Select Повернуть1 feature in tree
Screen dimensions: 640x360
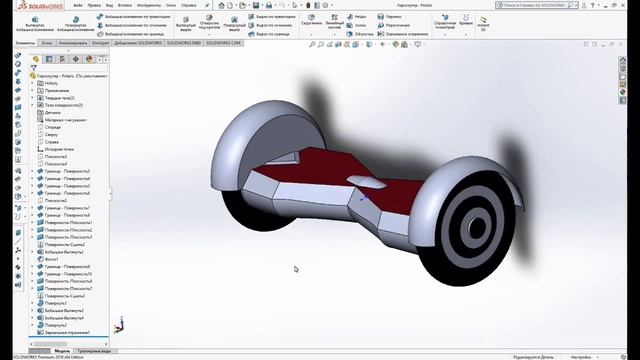coord(56,303)
